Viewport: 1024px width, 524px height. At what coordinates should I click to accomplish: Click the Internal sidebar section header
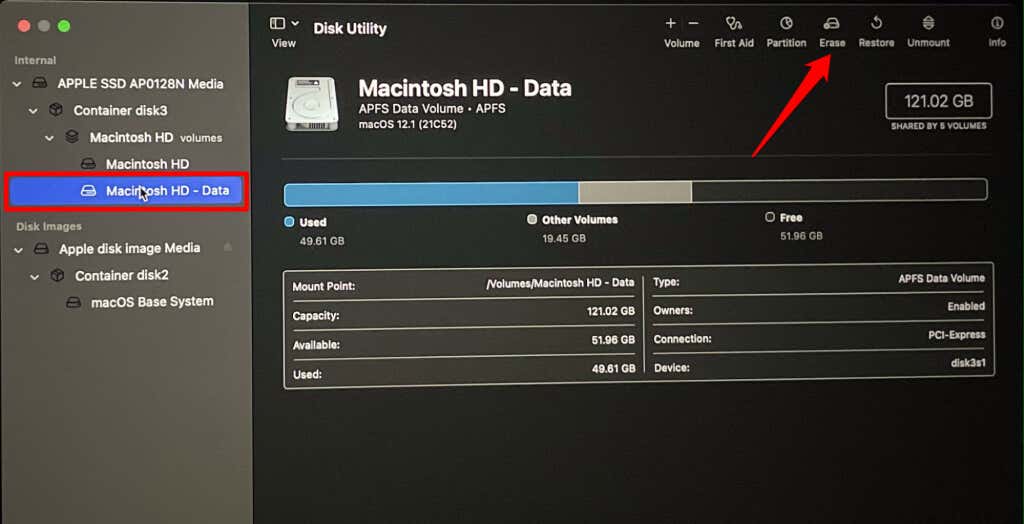[x=35, y=60]
